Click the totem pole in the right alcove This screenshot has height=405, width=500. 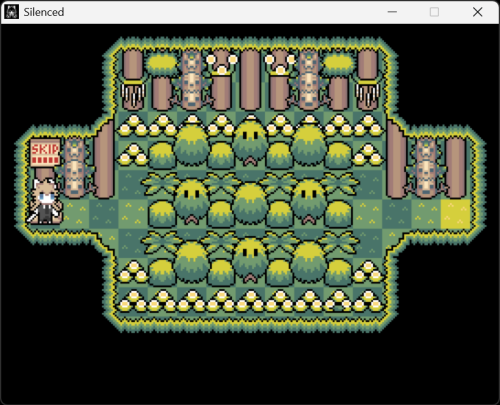point(426,167)
